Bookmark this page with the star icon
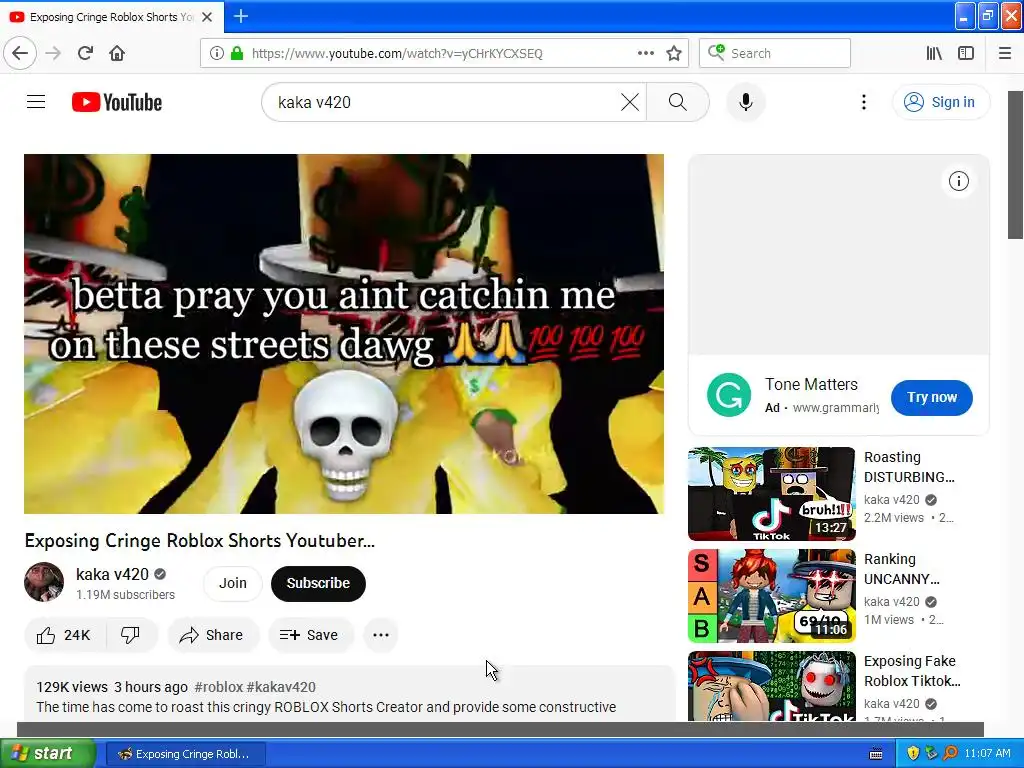The height and width of the screenshot is (768, 1024). click(674, 53)
